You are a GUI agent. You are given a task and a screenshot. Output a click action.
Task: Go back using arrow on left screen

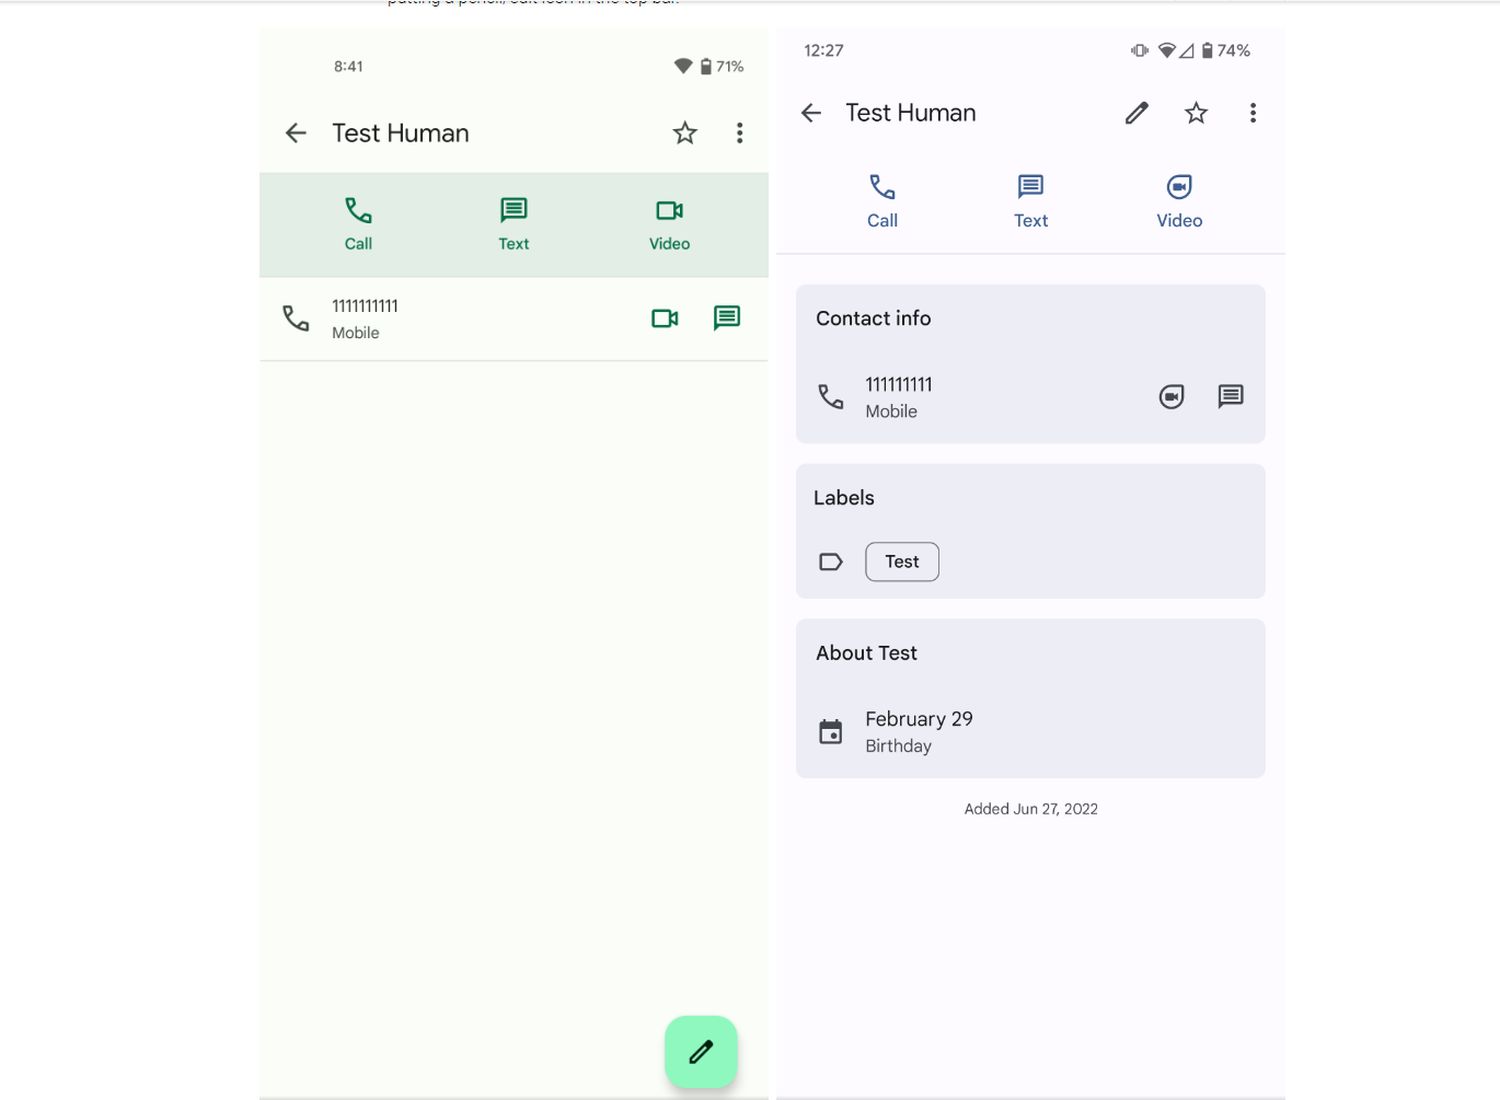click(296, 133)
